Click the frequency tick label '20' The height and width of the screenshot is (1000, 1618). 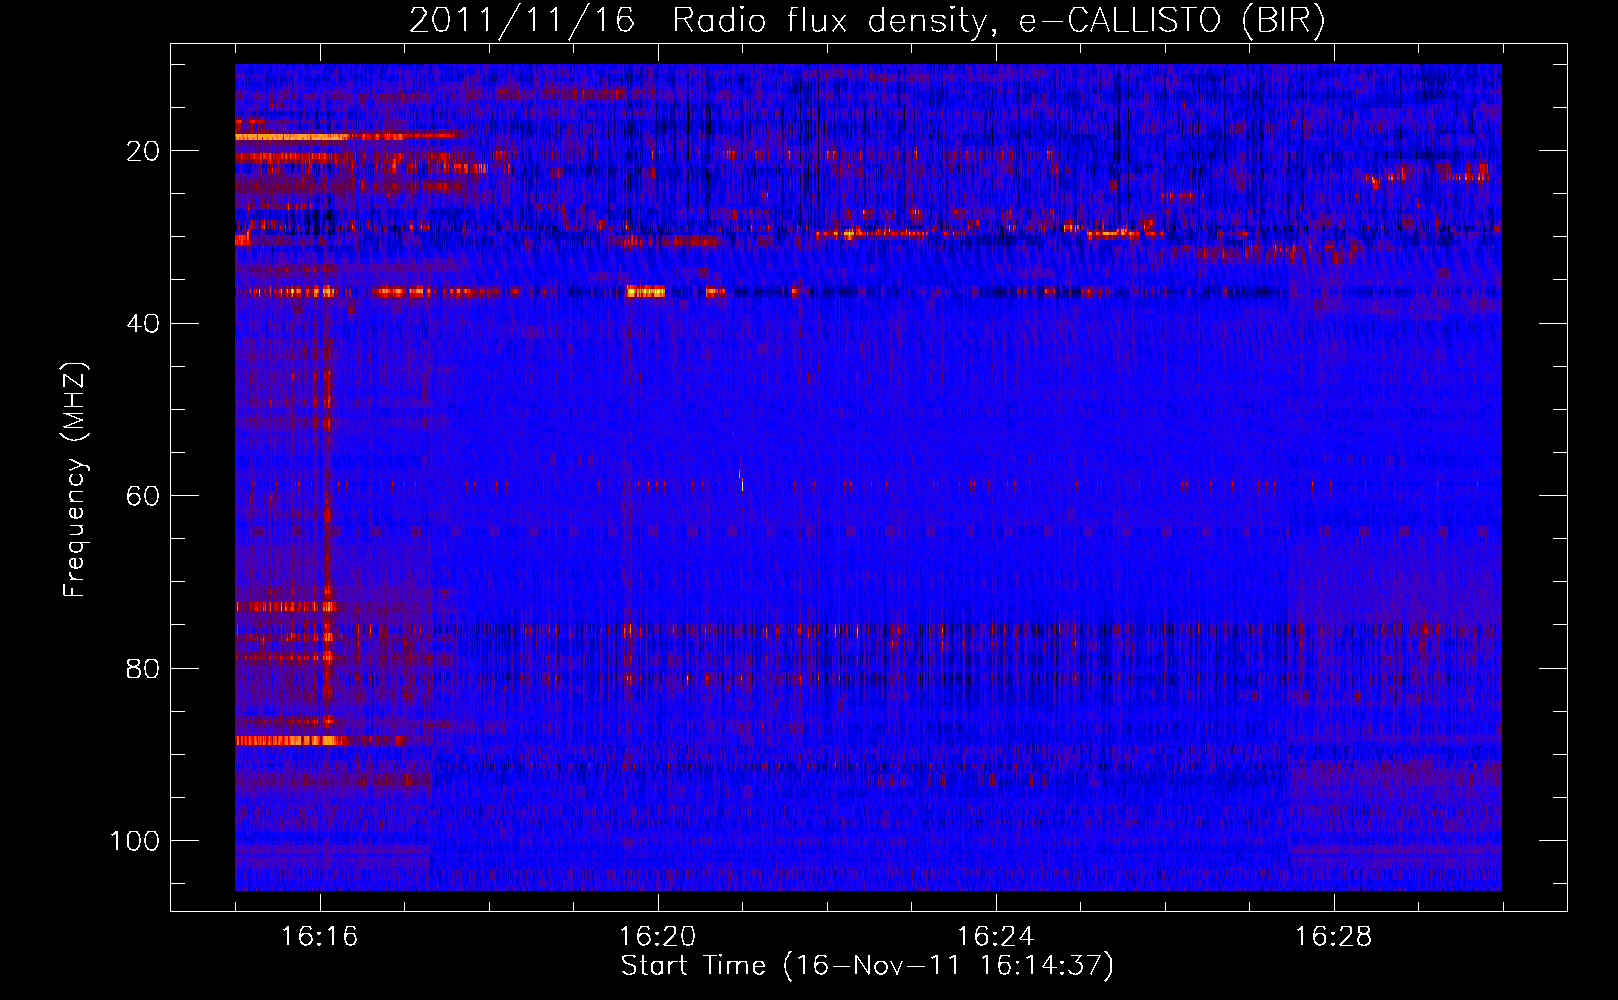click(144, 151)
